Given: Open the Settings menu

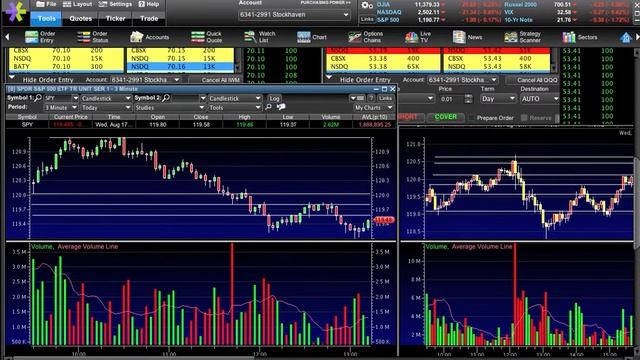Looking at the screenshot, I should [115, 4].
